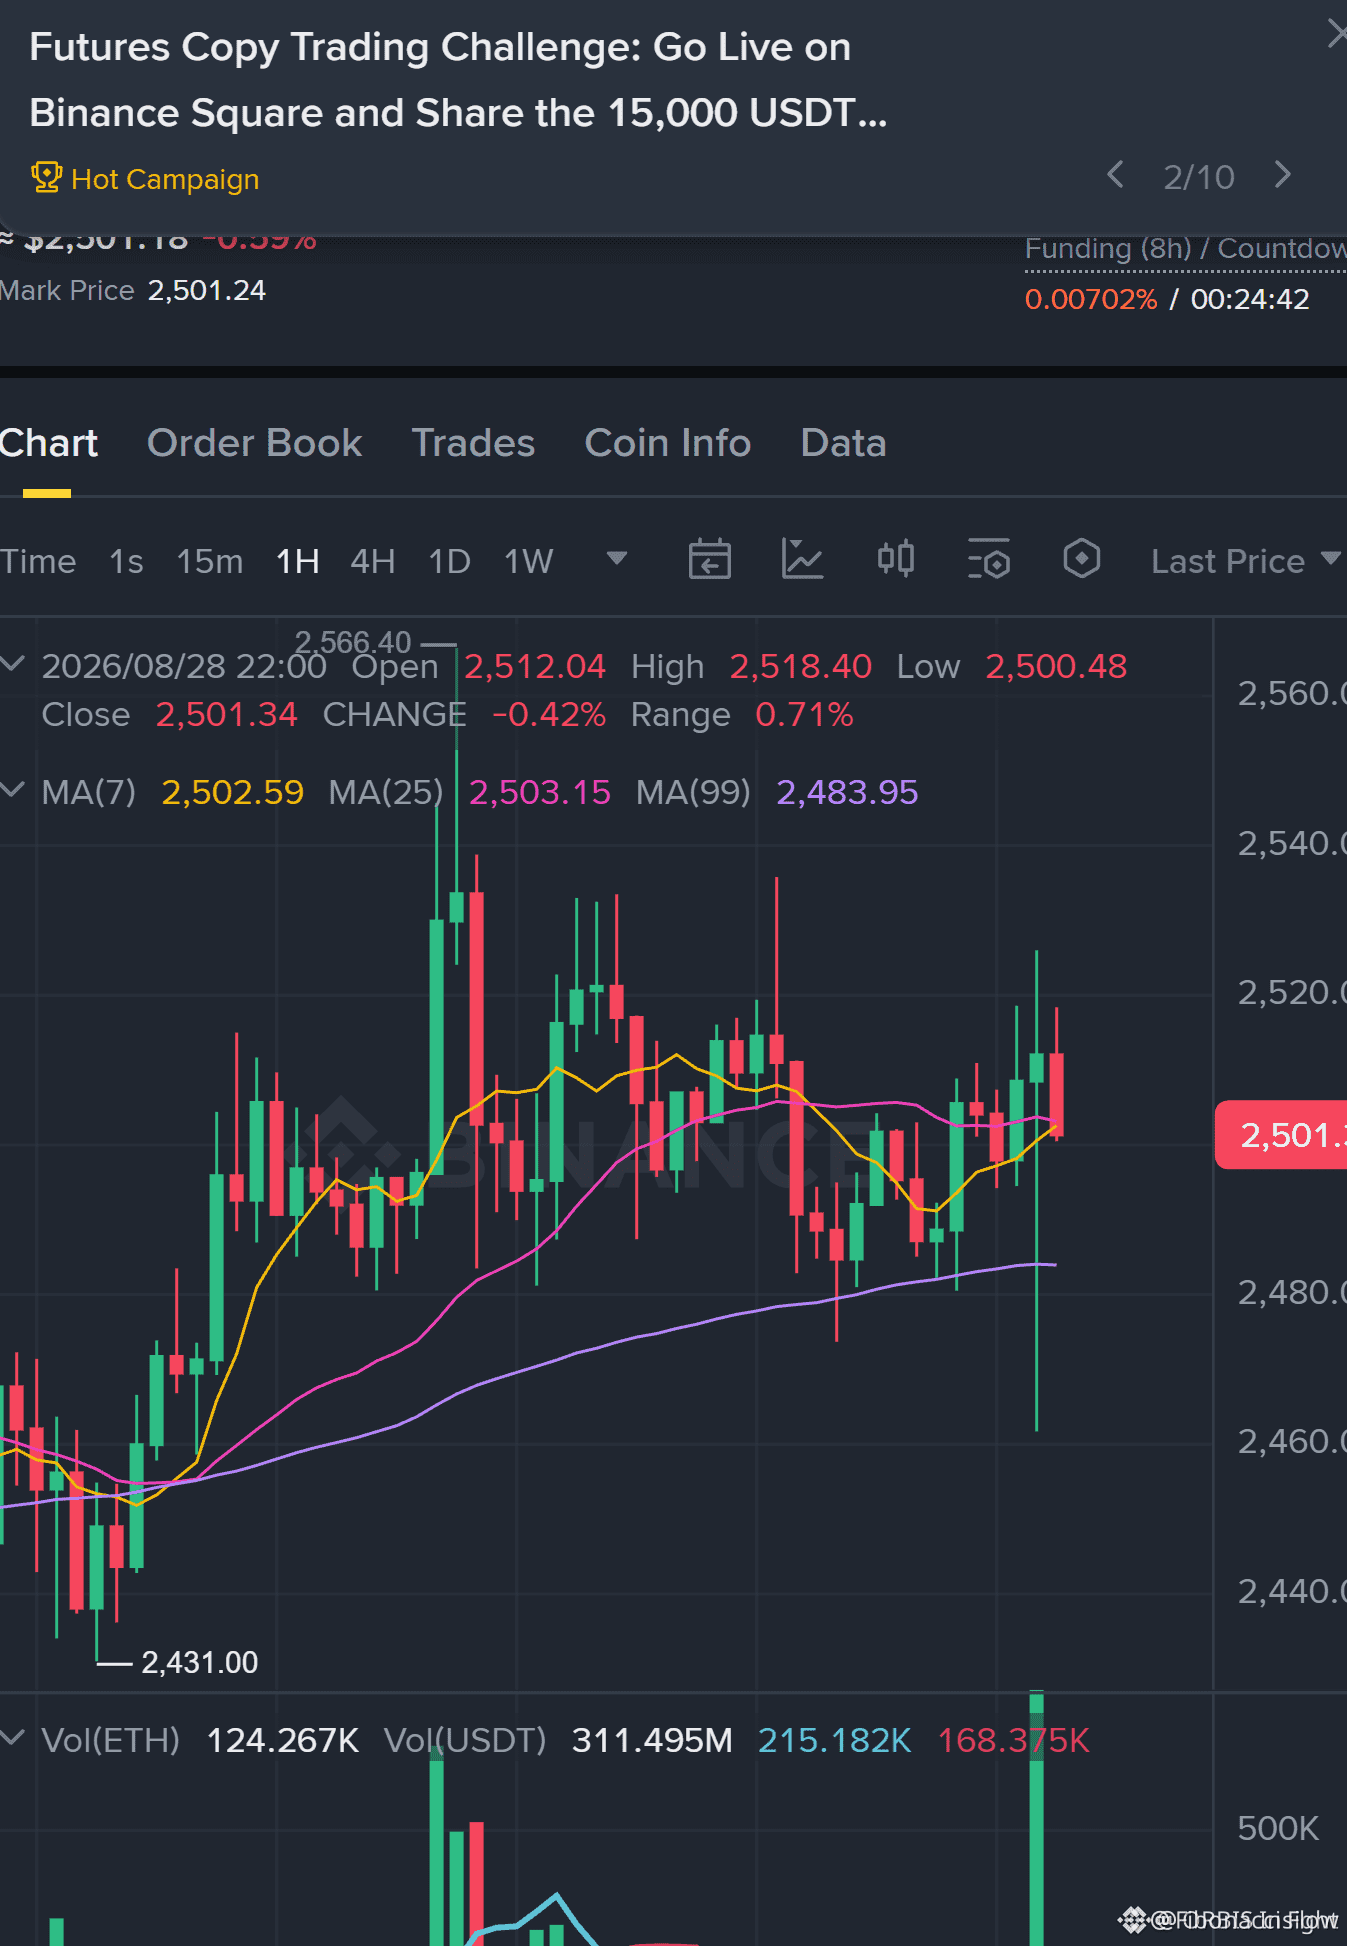Viewport: 1347px width, 1946px height.
Task: Click the Low 2,500.48 value
Action: tap(1056, 666)
